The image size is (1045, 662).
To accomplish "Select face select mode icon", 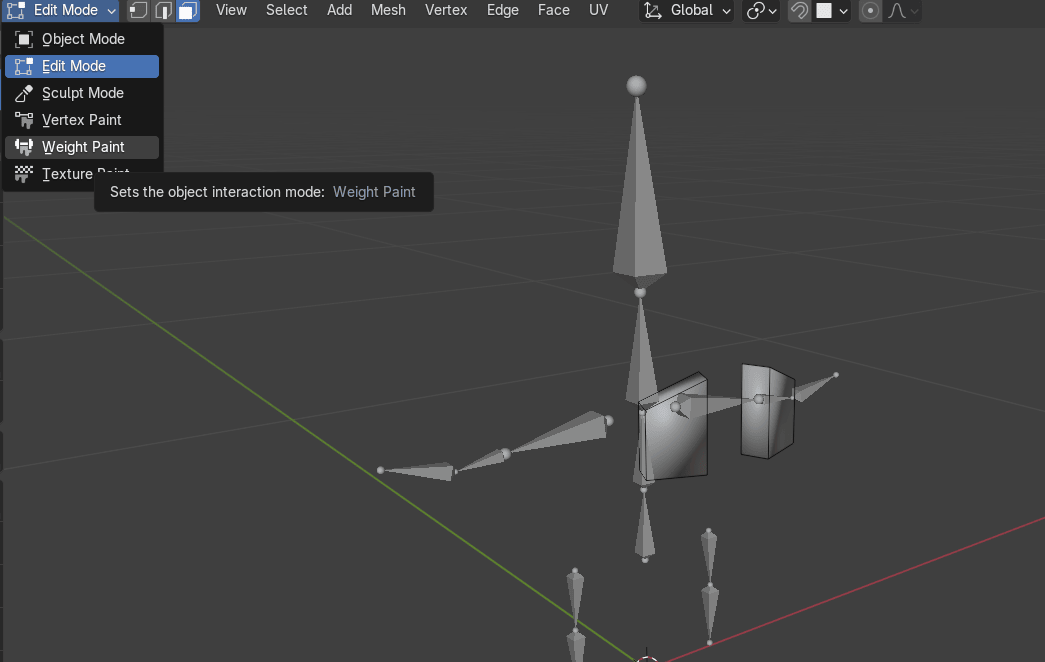I will coord(187,11).
